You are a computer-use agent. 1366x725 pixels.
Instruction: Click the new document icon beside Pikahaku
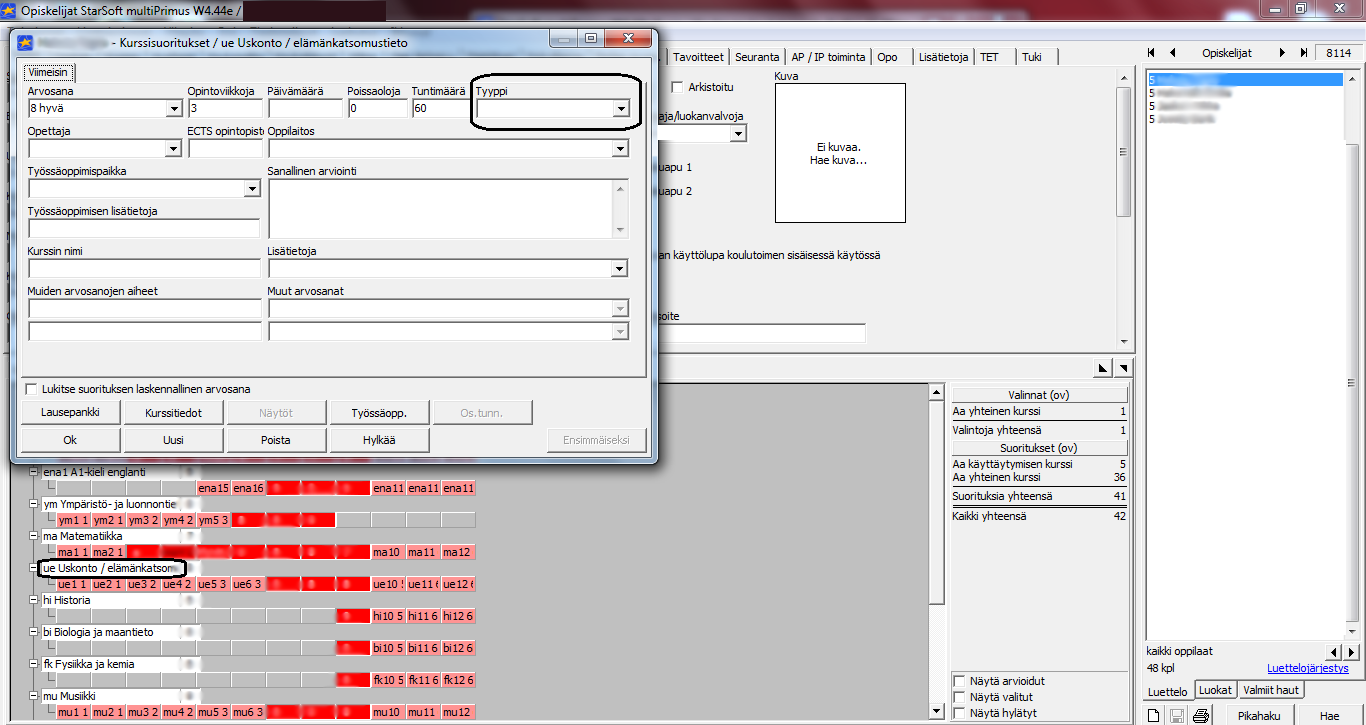[1154, 715]
